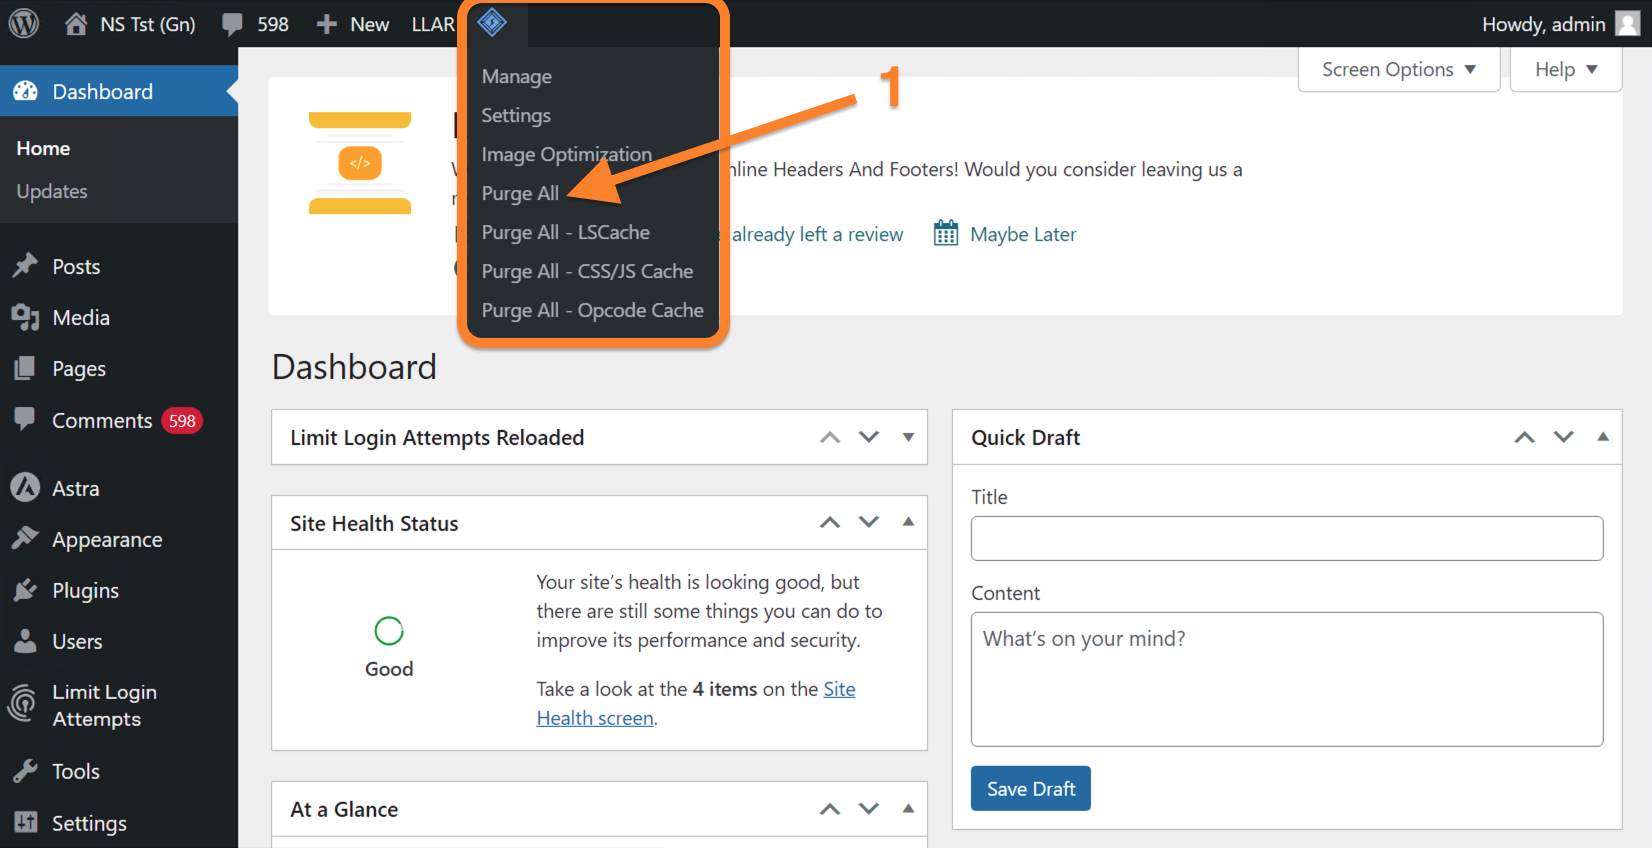Move Quick Draft widget down

point(1564,437)
